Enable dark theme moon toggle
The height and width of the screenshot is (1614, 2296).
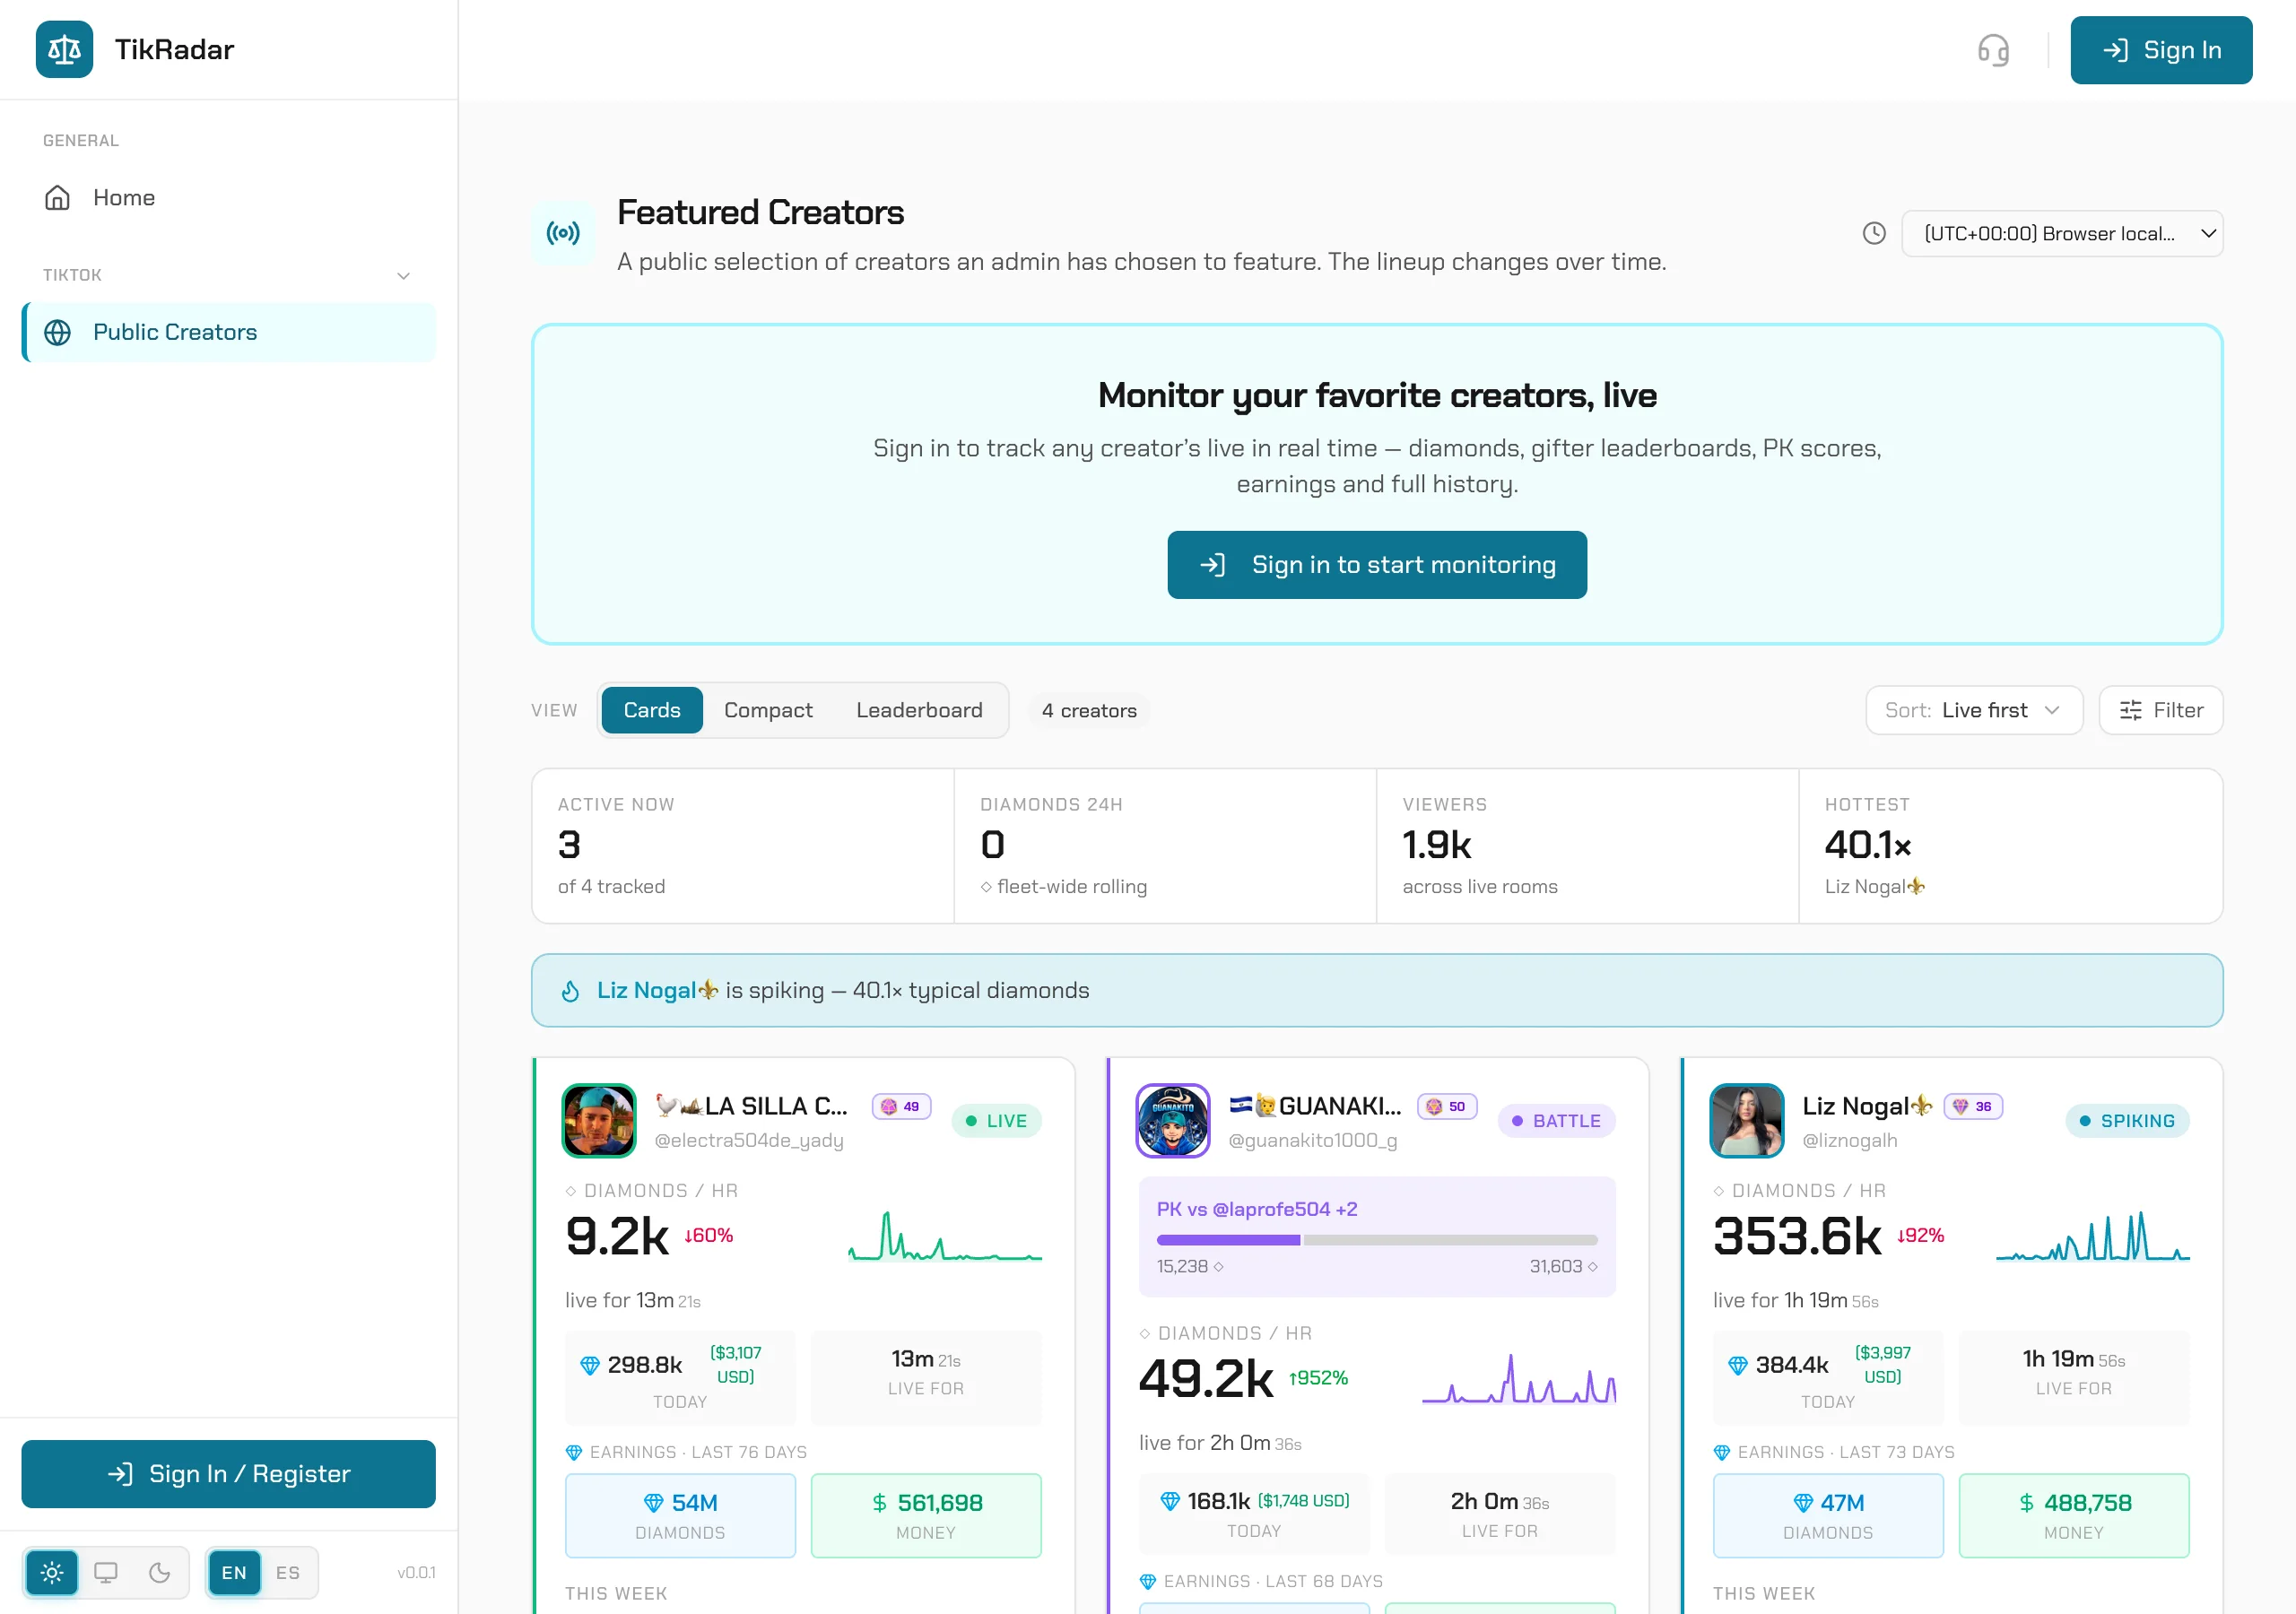click(x=159, y=1573)
